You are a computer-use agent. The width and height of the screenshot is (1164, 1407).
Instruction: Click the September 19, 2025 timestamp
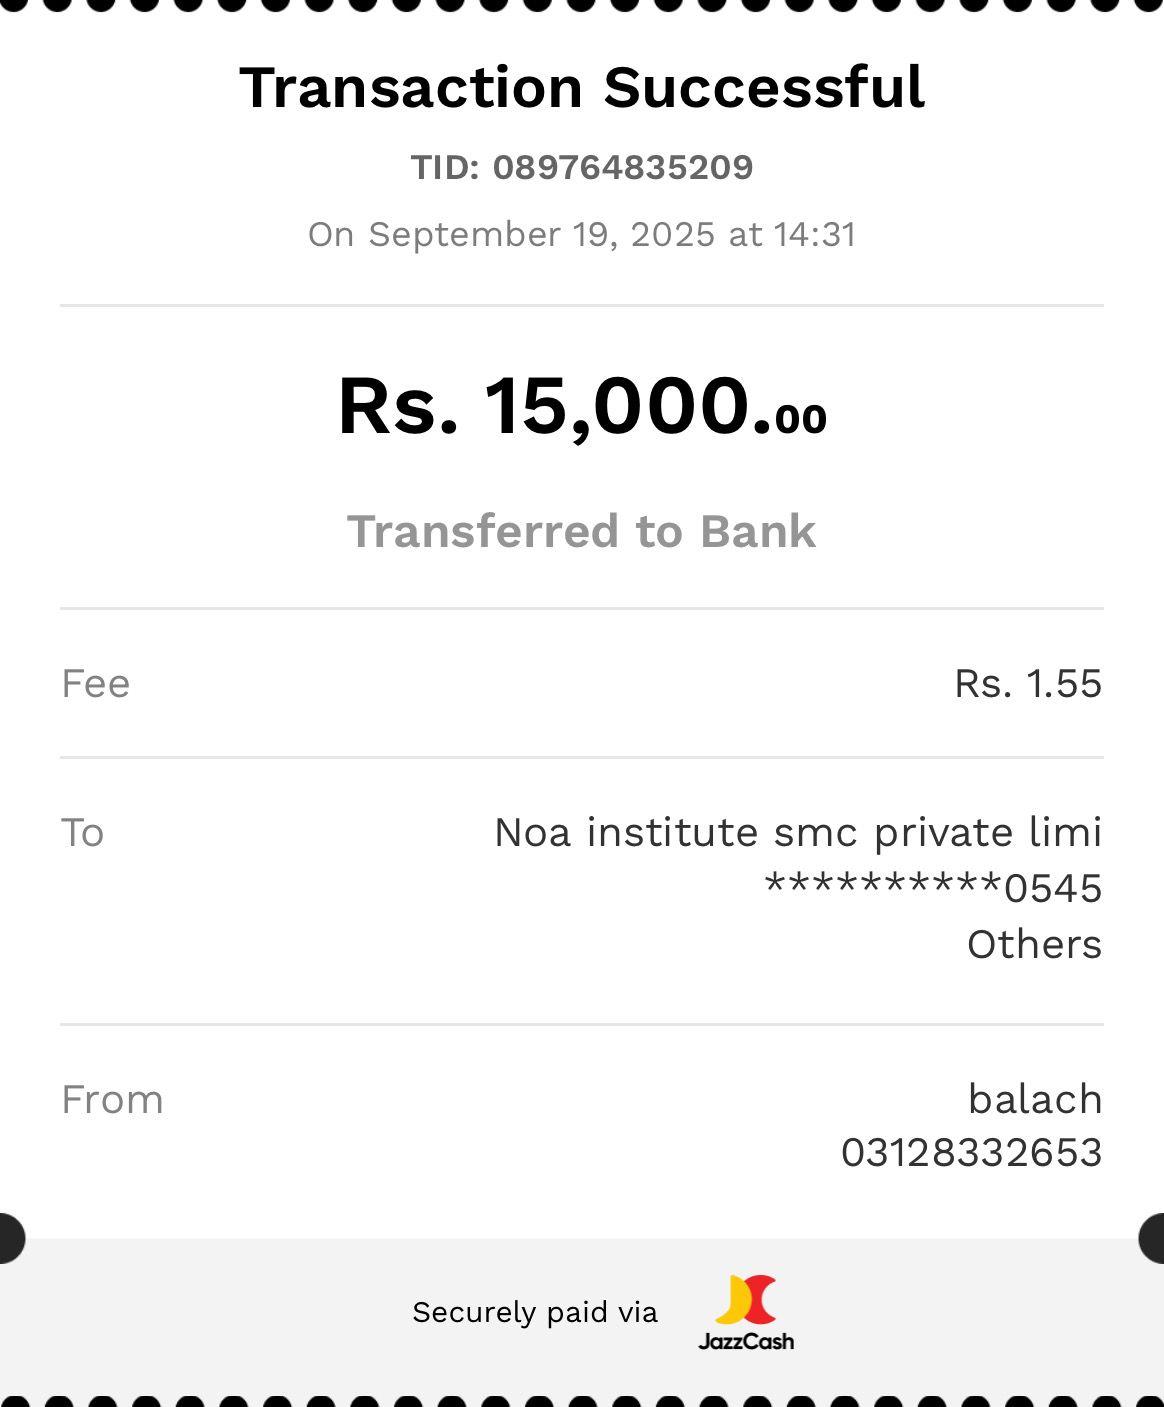[582, 234]
